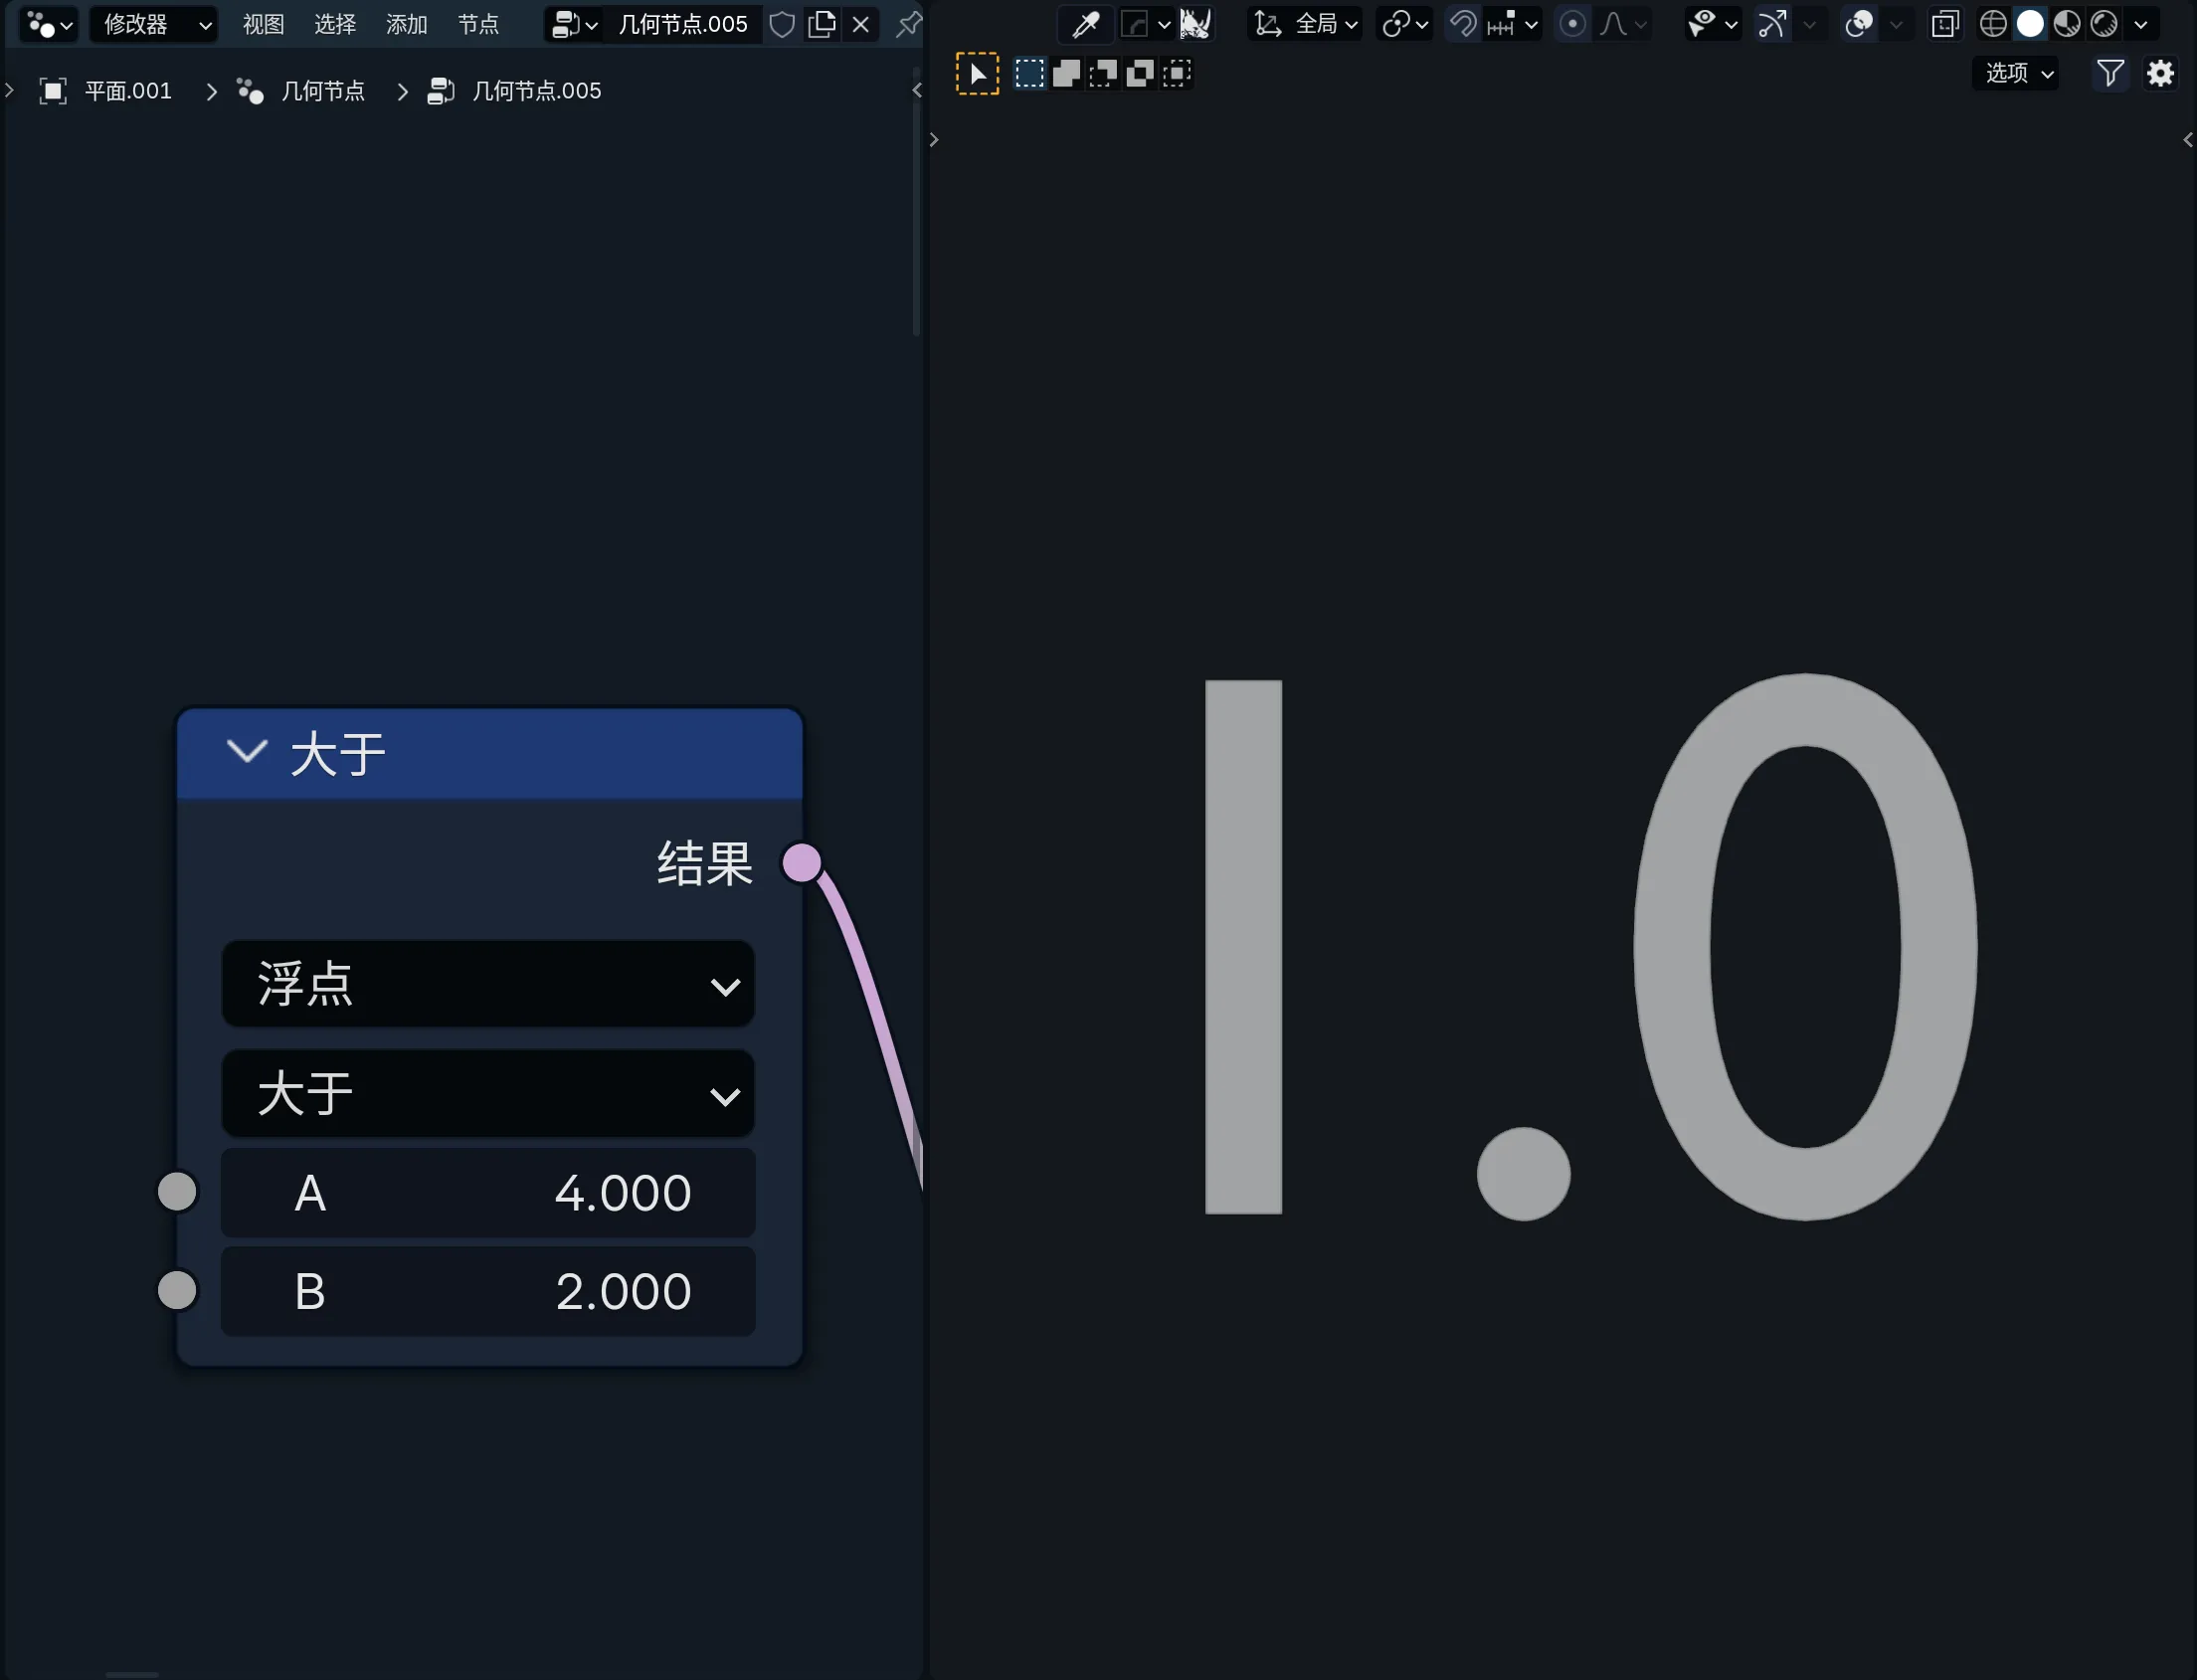Click the 几何节点 modifier breadcrumb
The image size is (2197, 1680).
click(301, 91)
